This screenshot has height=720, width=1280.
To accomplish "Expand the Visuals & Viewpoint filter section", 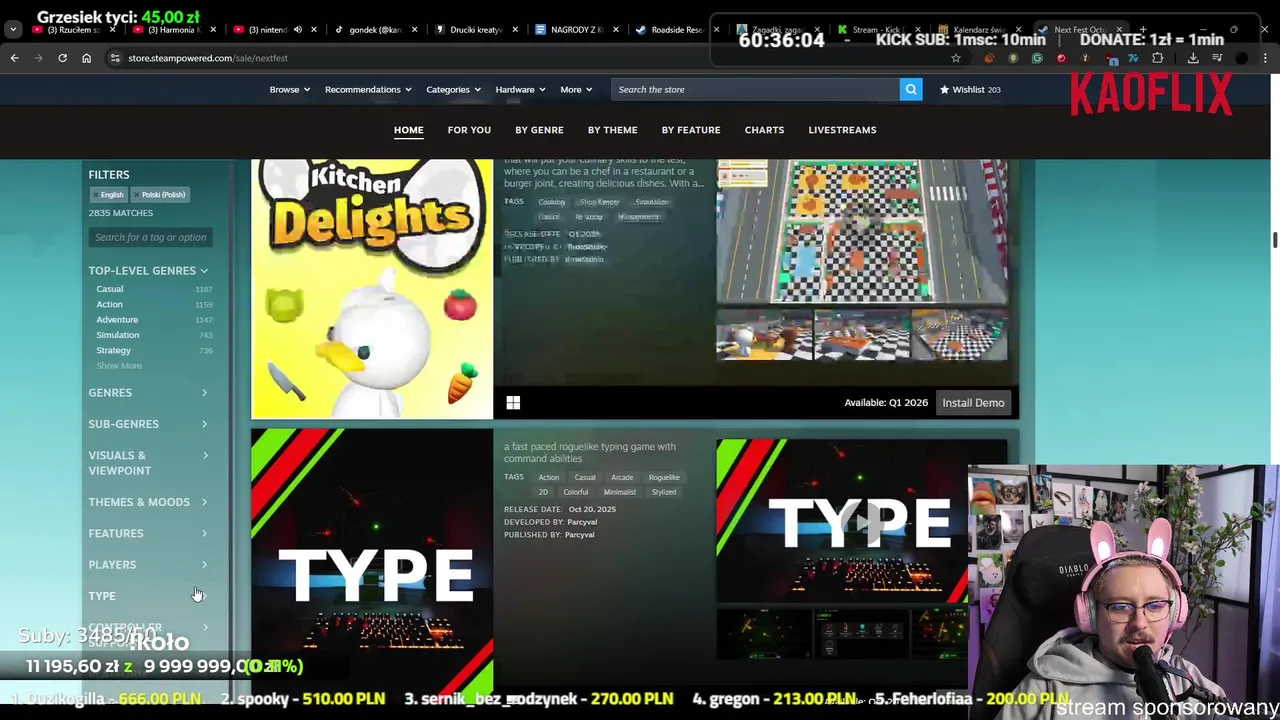I will [x=148, y=463].
